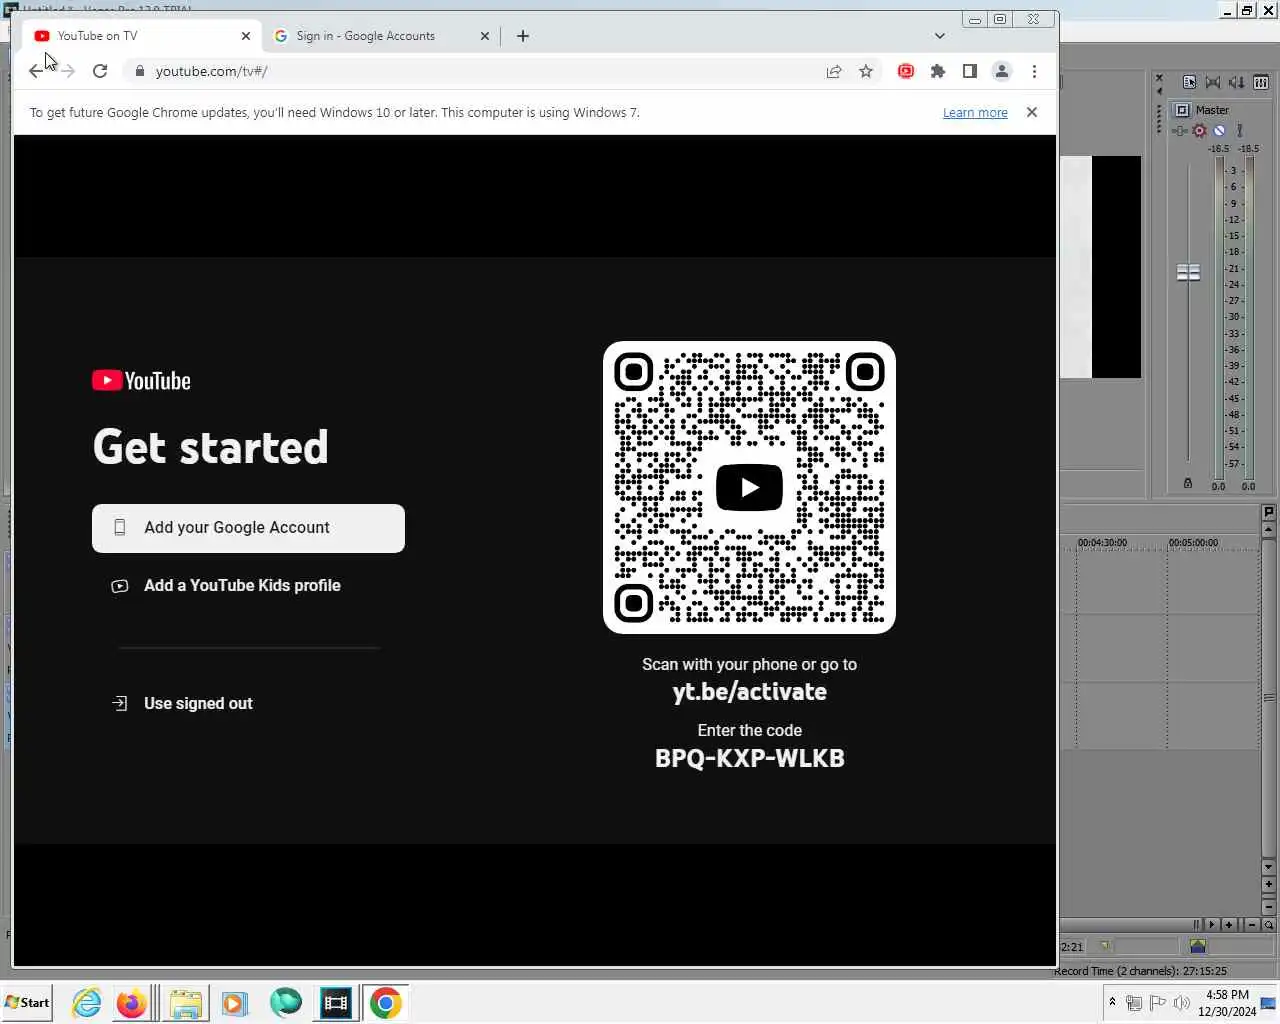Close the YouTube on TV tab

coord(246,36)
